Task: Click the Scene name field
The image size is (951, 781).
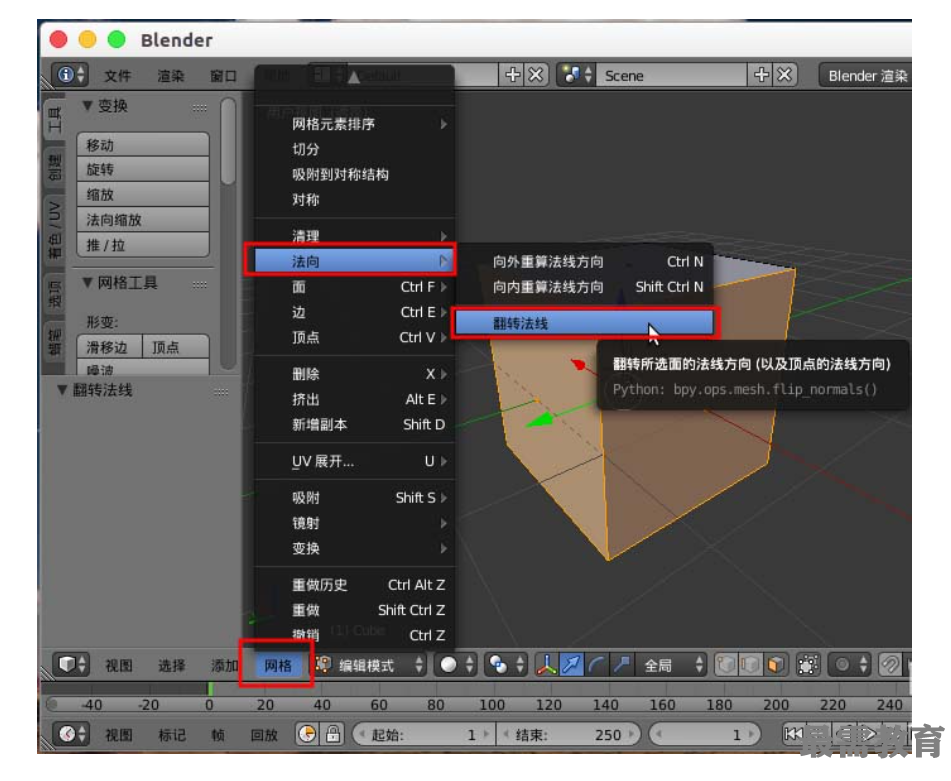Action: point(672,75)
